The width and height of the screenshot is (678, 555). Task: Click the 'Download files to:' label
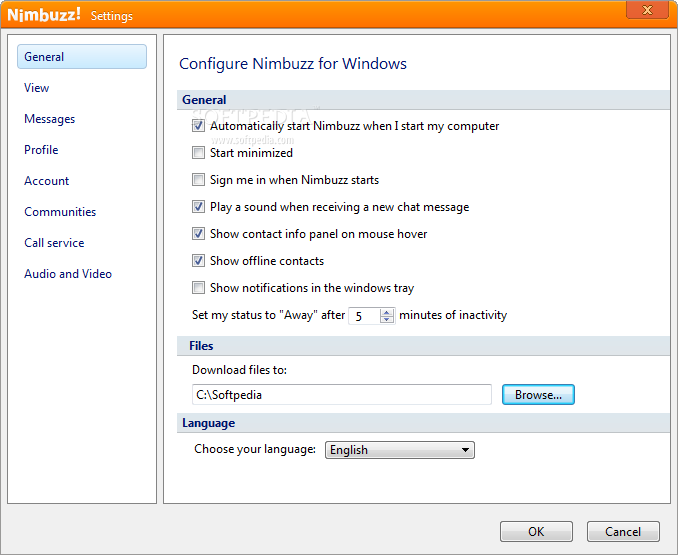(240, 370)
